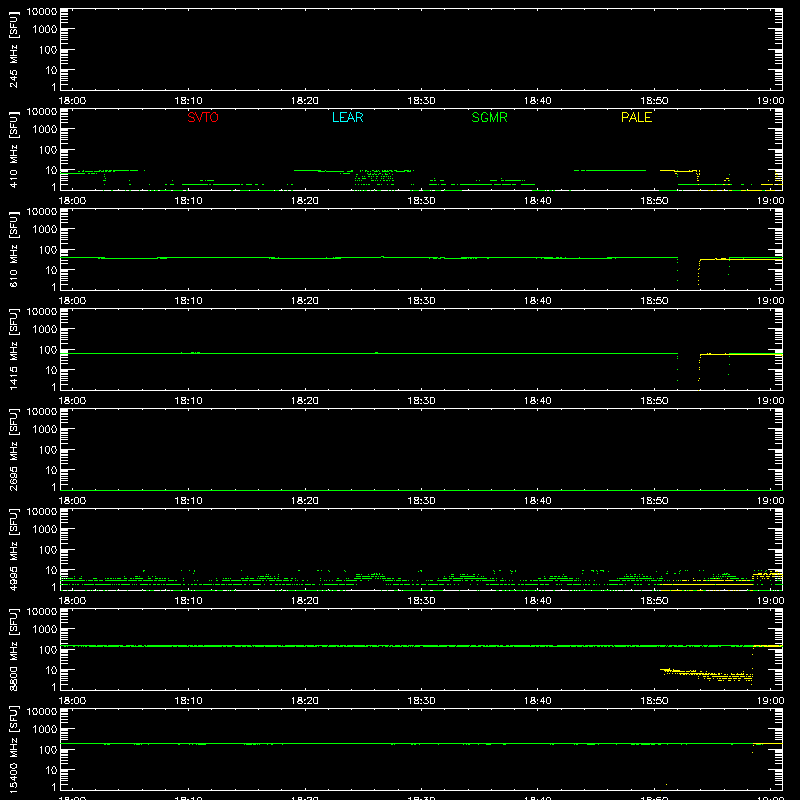Image resolution: width=800 pixels, height=800 pixels.
Task: Select the 2695 MHz [SFU] axis title
Action: pyautogui.click(x=14, y=449)
